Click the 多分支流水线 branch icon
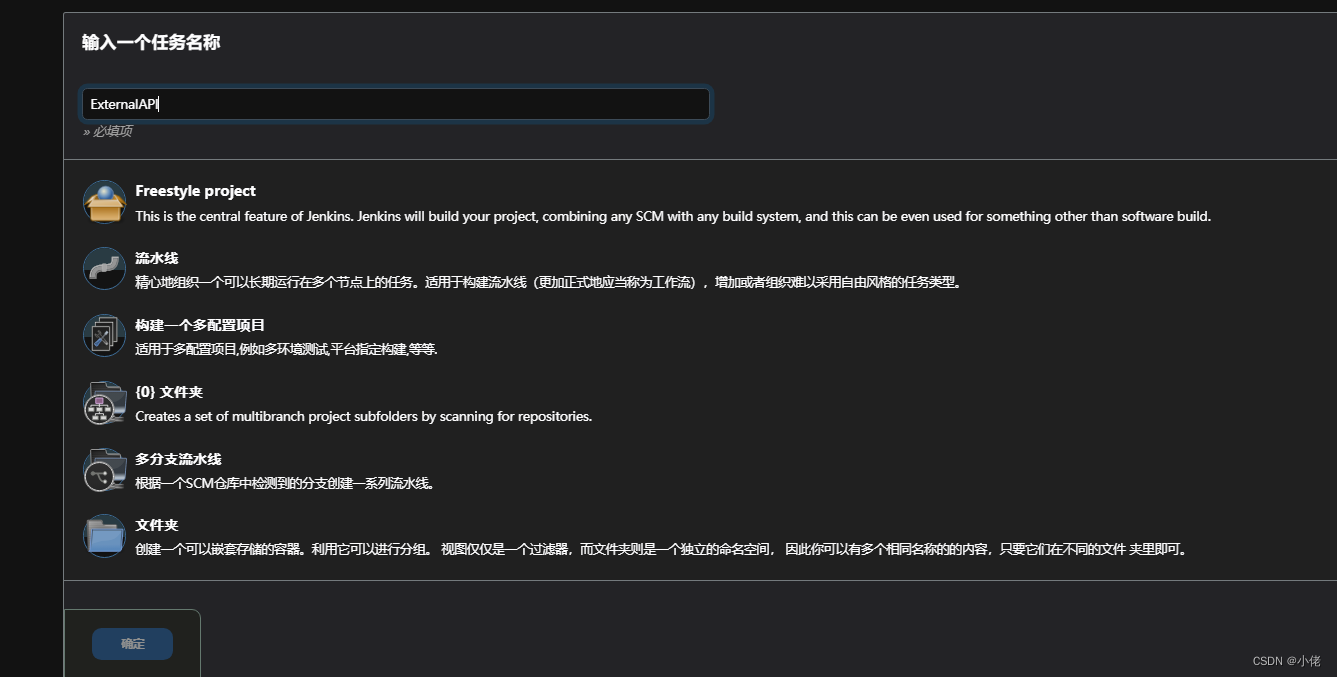This screenshot has height=677, width=1337. click(104, 470)
